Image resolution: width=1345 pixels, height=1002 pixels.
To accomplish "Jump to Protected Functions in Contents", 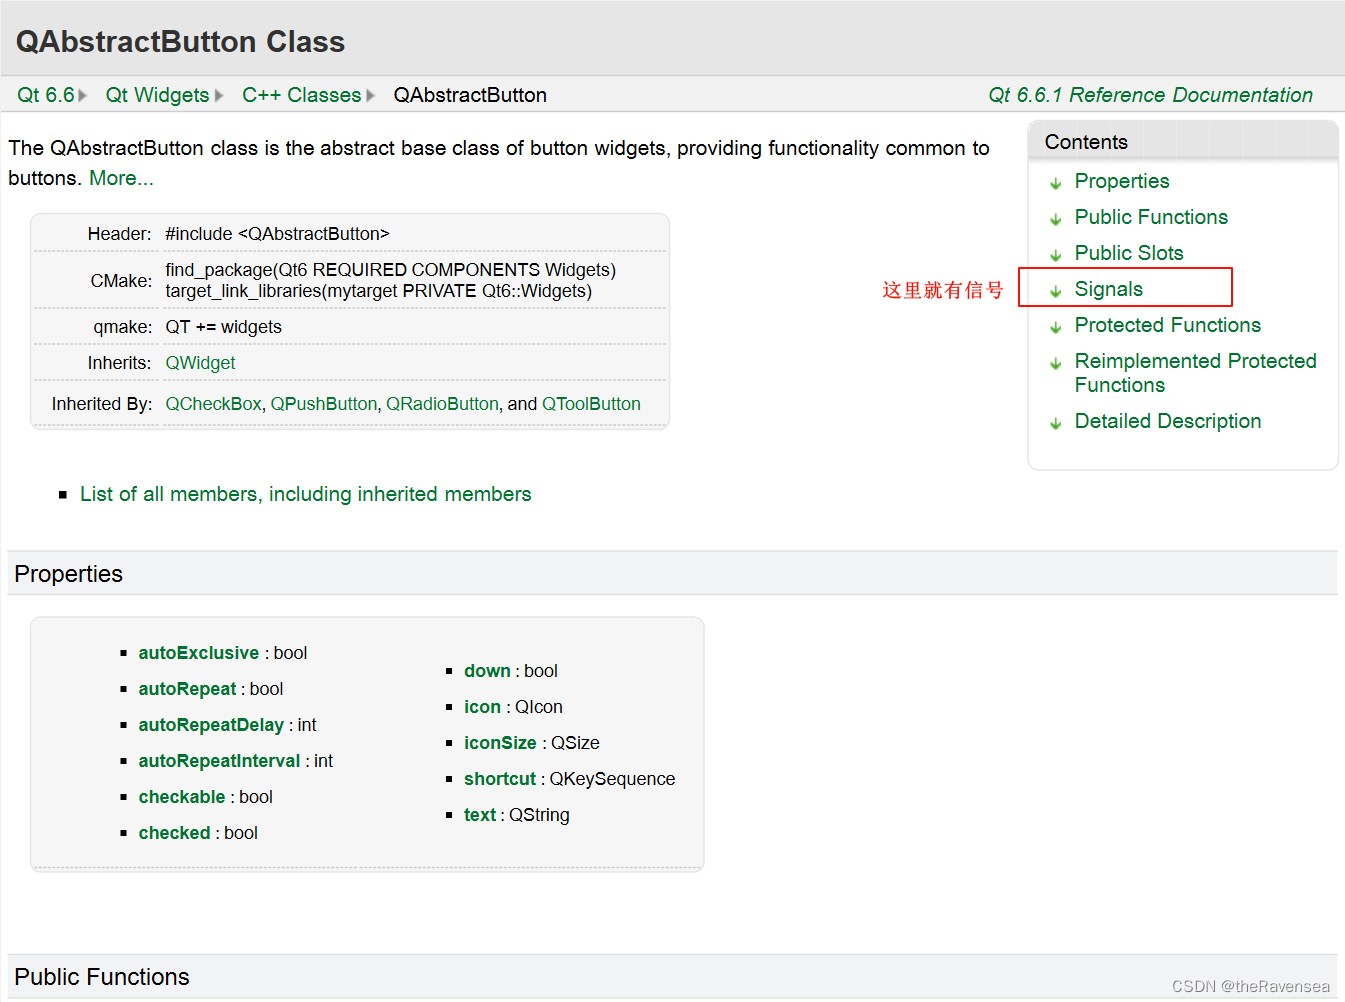I will 1167,325.
